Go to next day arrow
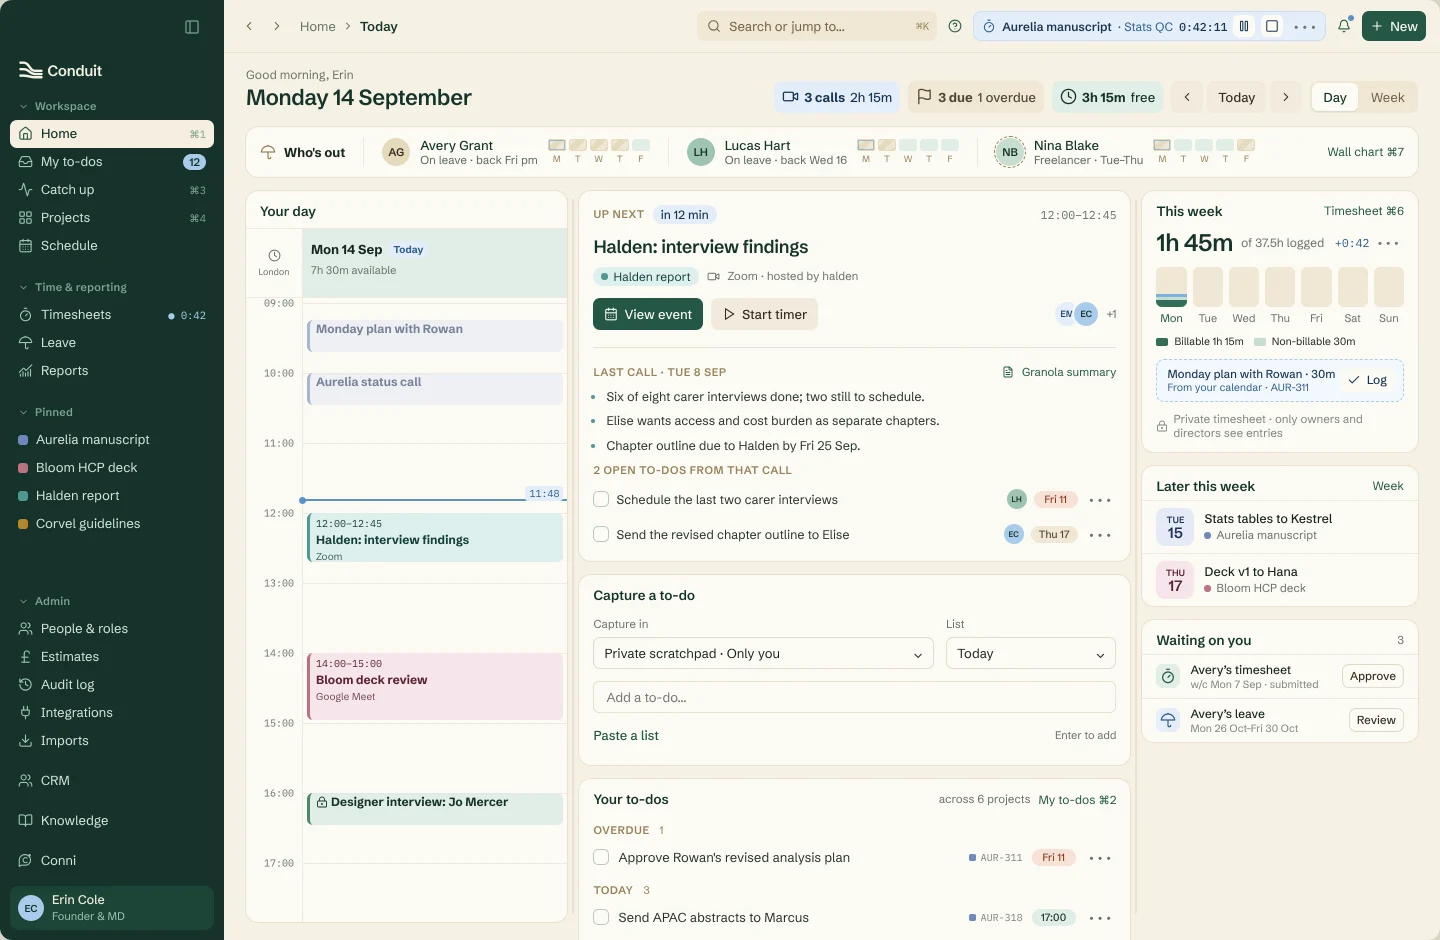This screenshot has height=940, width=1440. tap(1286, 97)
